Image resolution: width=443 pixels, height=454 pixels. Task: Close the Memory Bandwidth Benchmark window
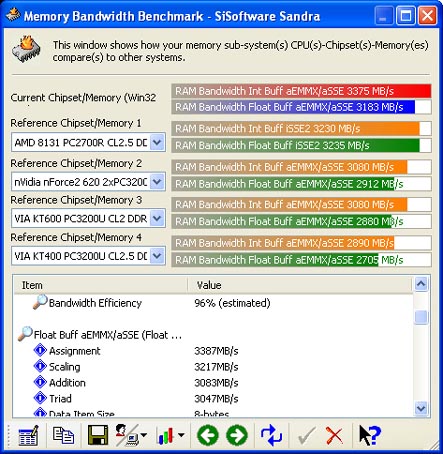(428, 15)
